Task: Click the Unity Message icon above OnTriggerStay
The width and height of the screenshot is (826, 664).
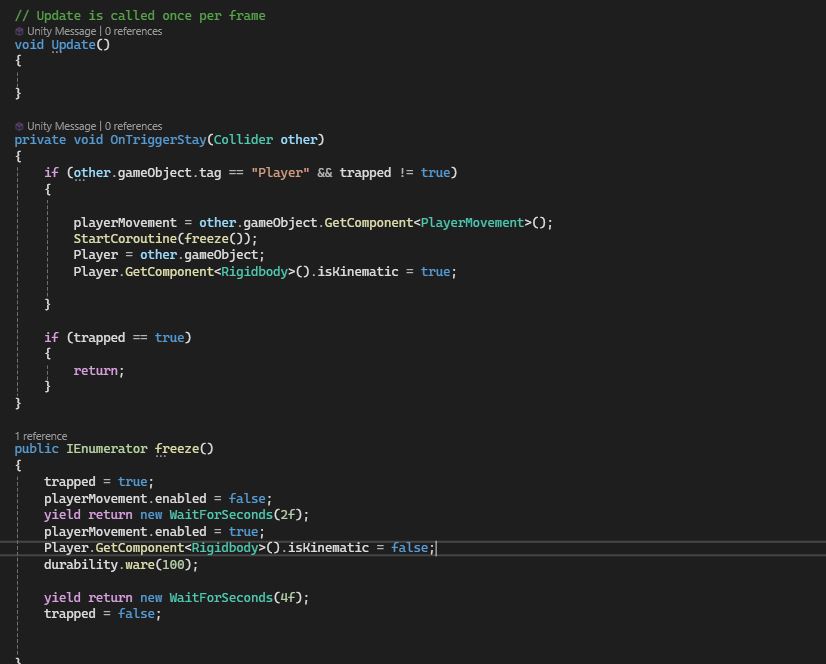Action: pyautogui.click(x=20, y=126)
